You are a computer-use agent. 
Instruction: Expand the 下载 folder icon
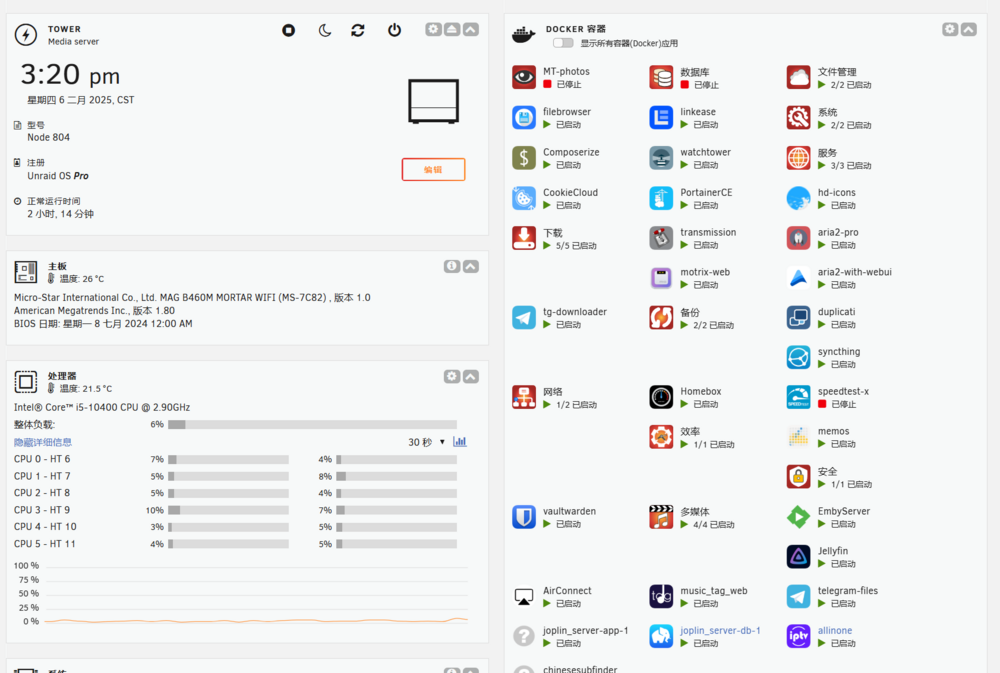tap(524, 238)
